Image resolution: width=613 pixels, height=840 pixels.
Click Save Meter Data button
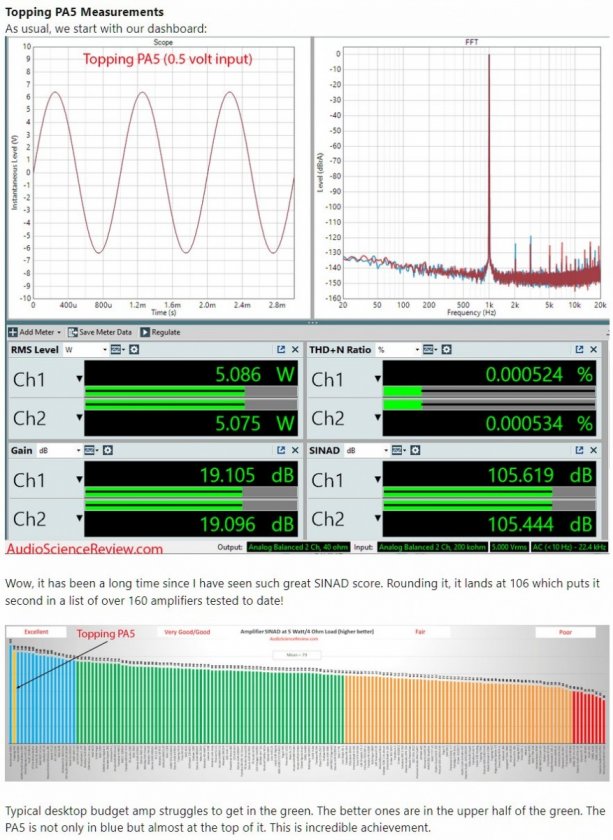pos(100,332)
